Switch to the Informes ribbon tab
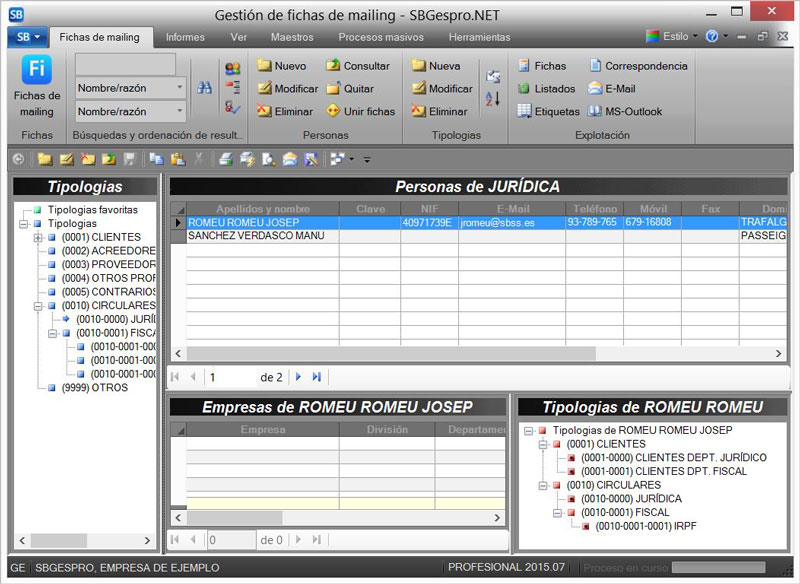This screenshot has width=800, height=584. pyautogui.click(x=185, y=37)
